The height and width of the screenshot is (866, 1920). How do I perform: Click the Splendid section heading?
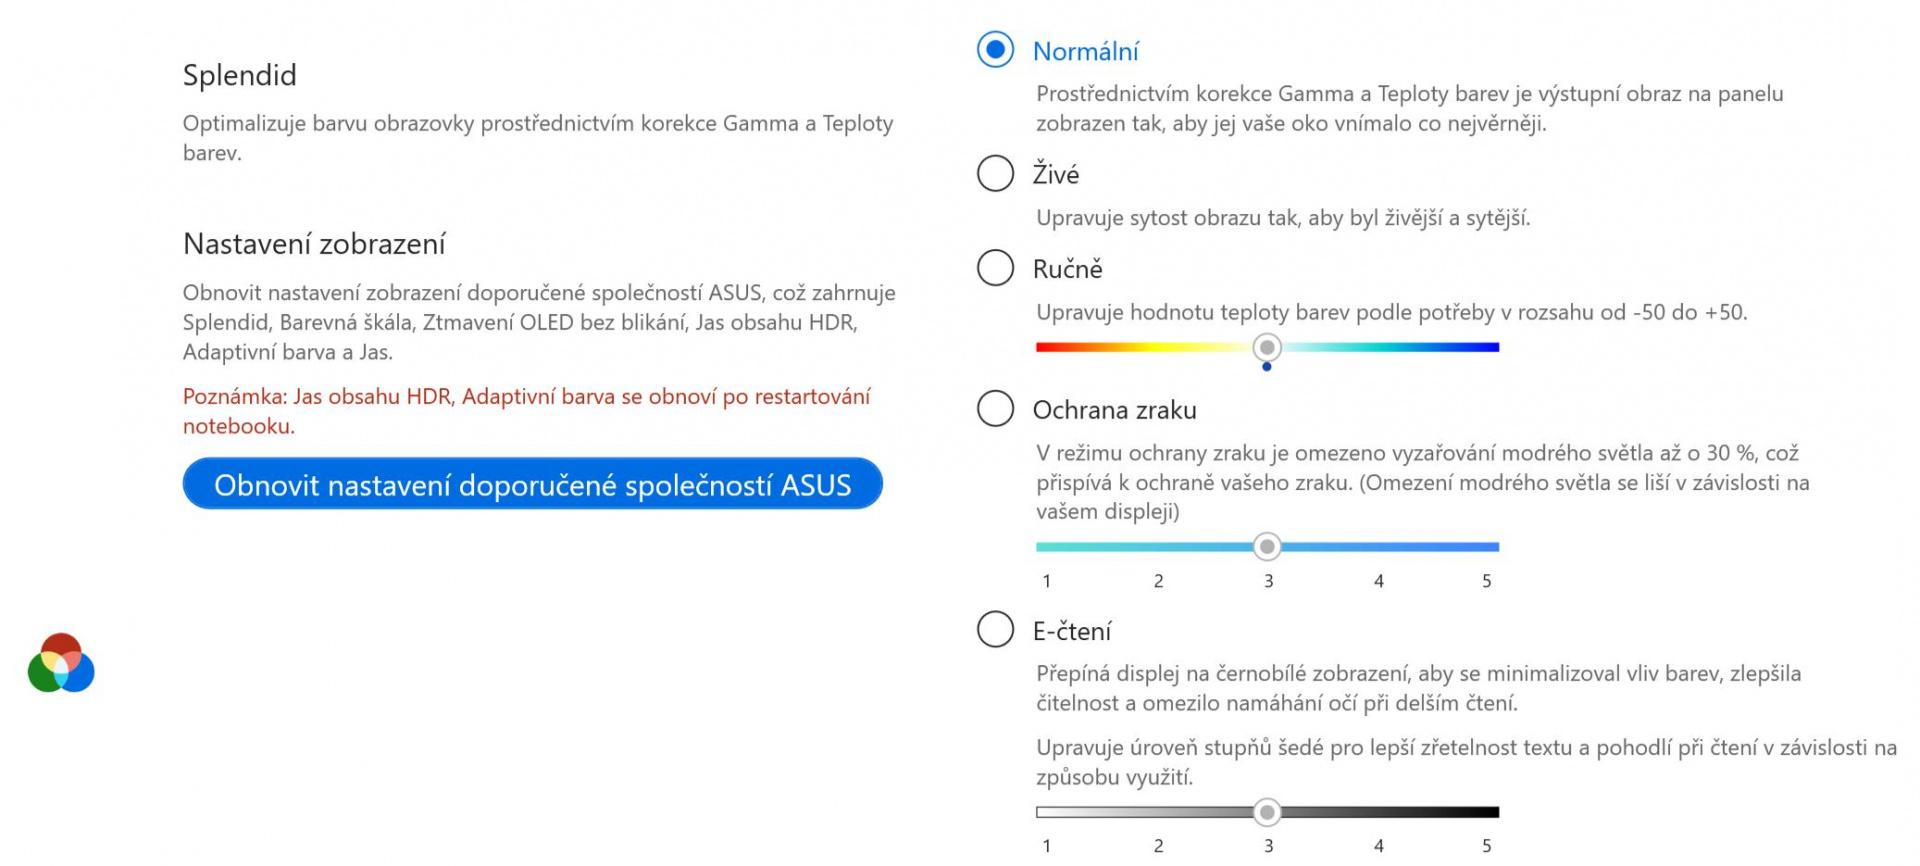coord(240,75)
